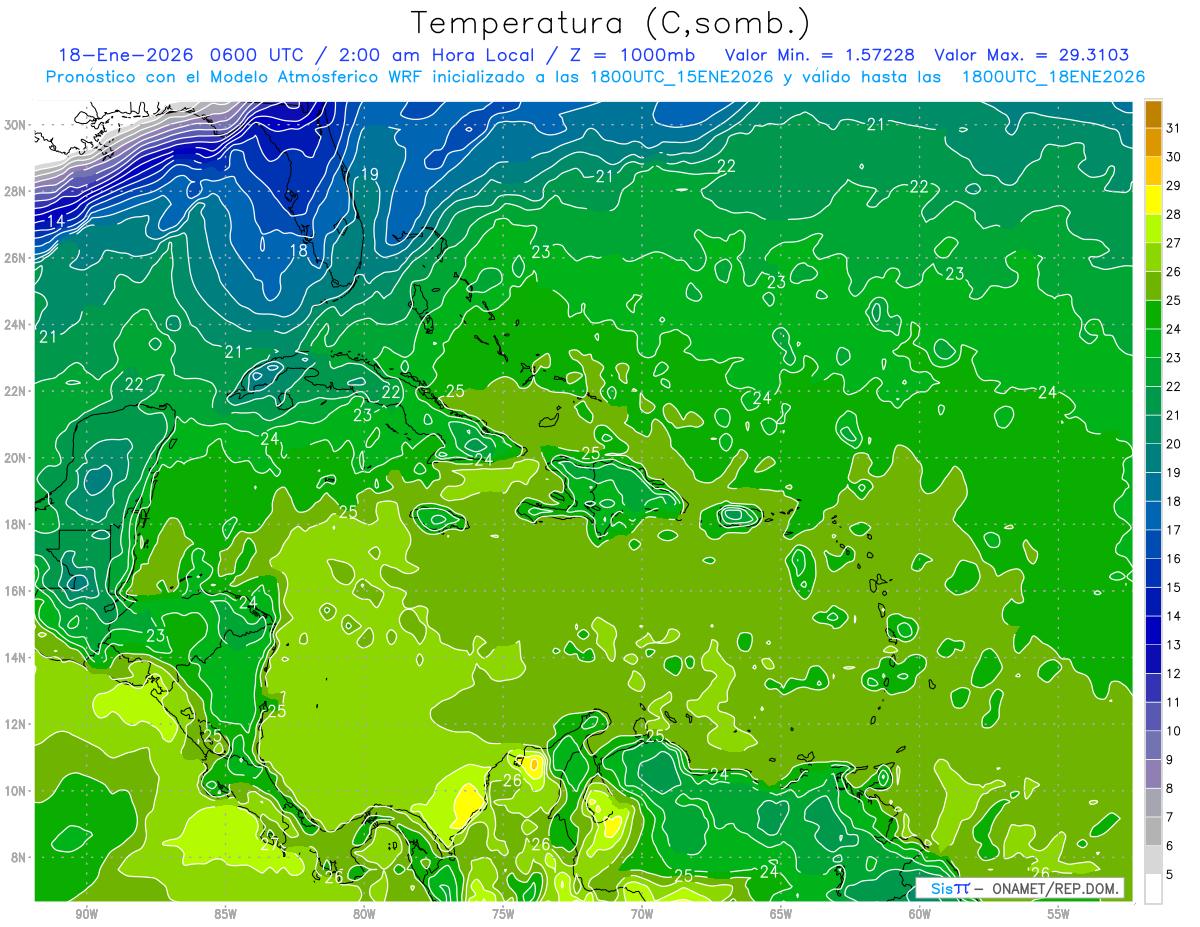The width and height of the screenshot is (1200, 927).
Task: Click the legend value "15" on color bar
Action: (1174, 587)
